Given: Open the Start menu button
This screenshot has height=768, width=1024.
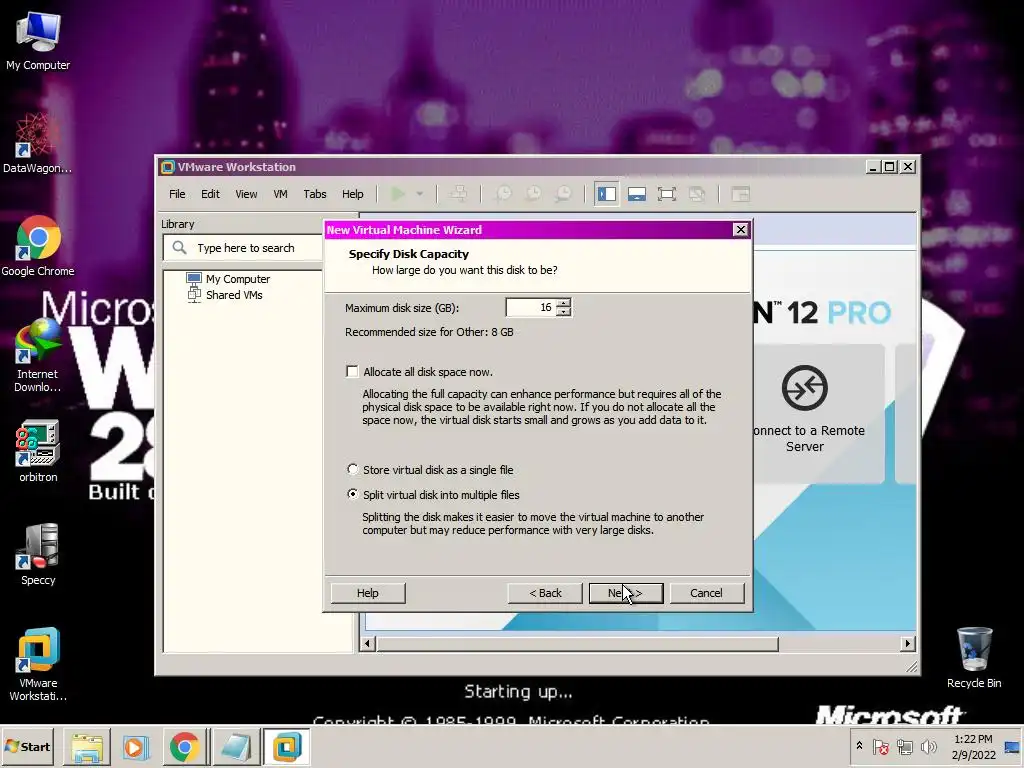Looking at the screenshot, I should 27,746.
